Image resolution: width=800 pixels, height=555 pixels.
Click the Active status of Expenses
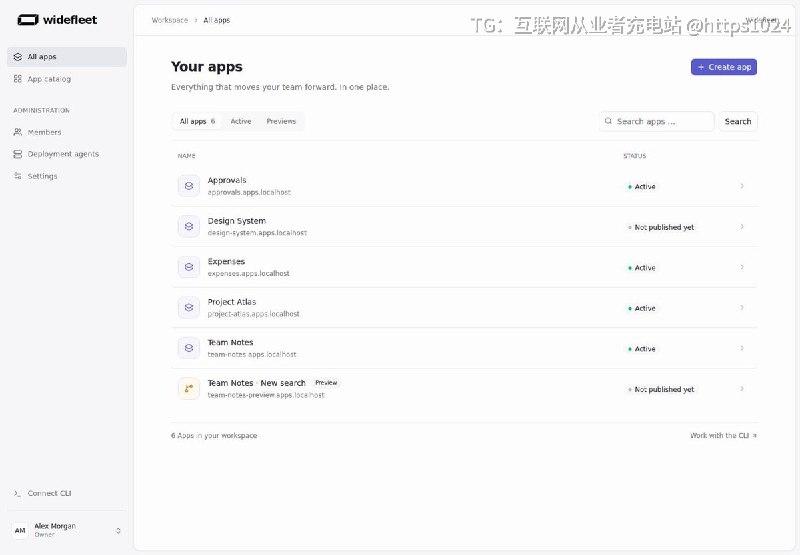641,267
